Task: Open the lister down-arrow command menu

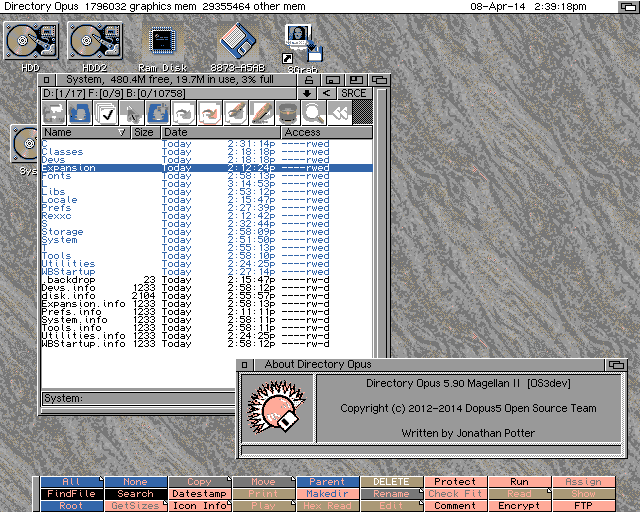Action: 307,93
